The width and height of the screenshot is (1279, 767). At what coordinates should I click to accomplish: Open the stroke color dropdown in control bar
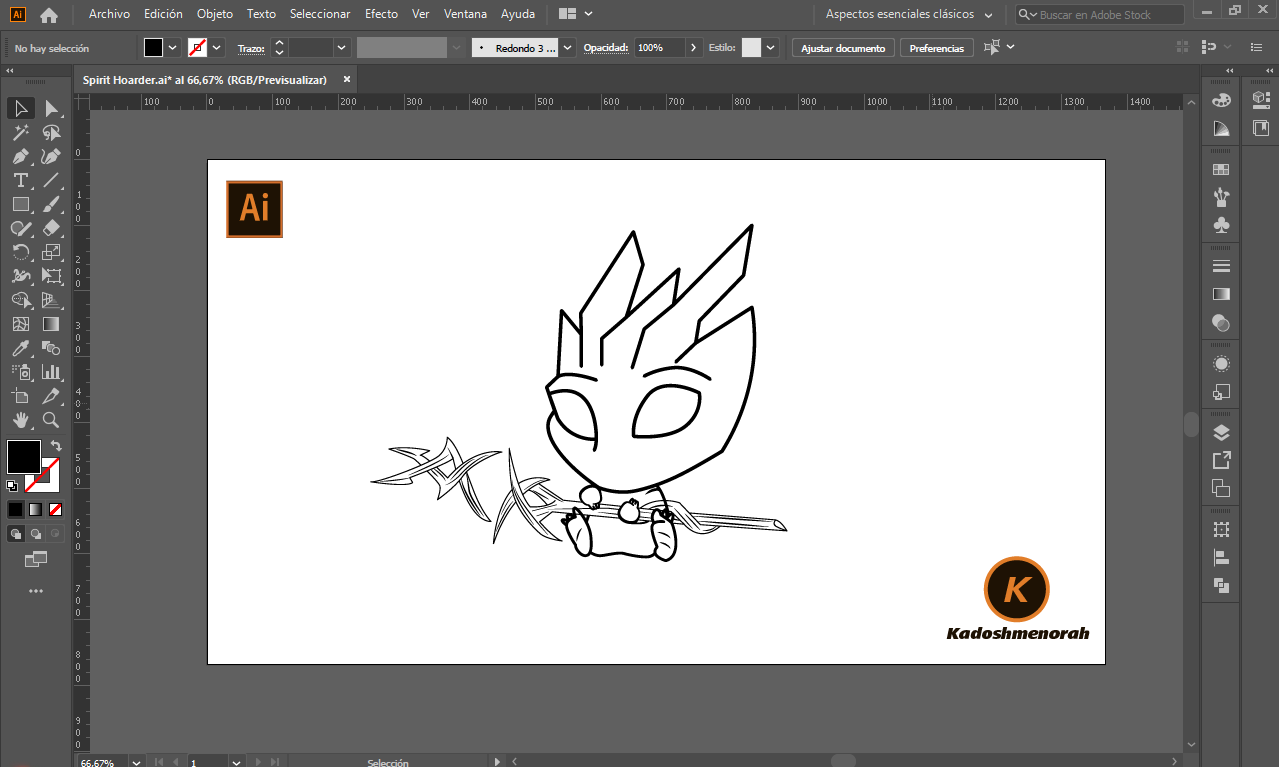(x=217, y=48)
